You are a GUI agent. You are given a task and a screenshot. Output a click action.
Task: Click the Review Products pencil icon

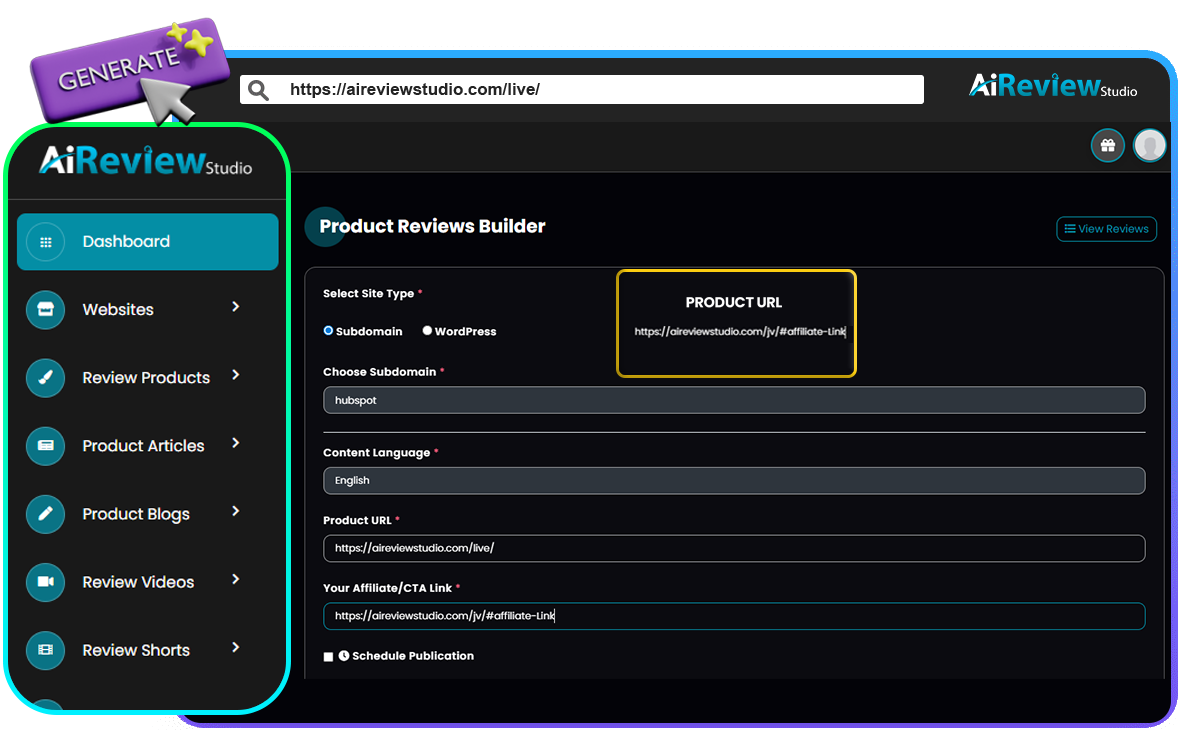tap(45, 377)
